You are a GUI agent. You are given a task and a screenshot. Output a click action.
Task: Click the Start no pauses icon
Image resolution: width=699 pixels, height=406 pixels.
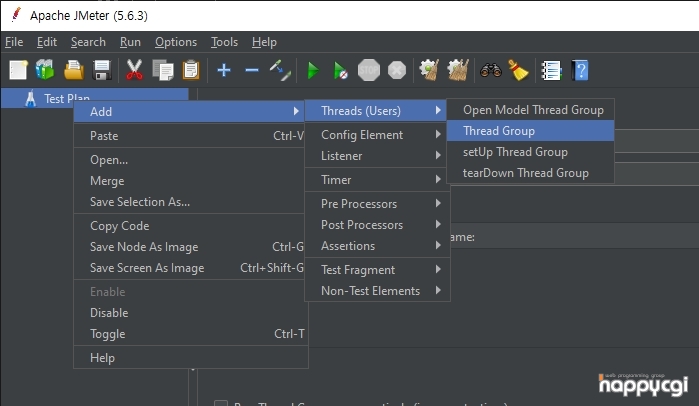pos(341,70)
